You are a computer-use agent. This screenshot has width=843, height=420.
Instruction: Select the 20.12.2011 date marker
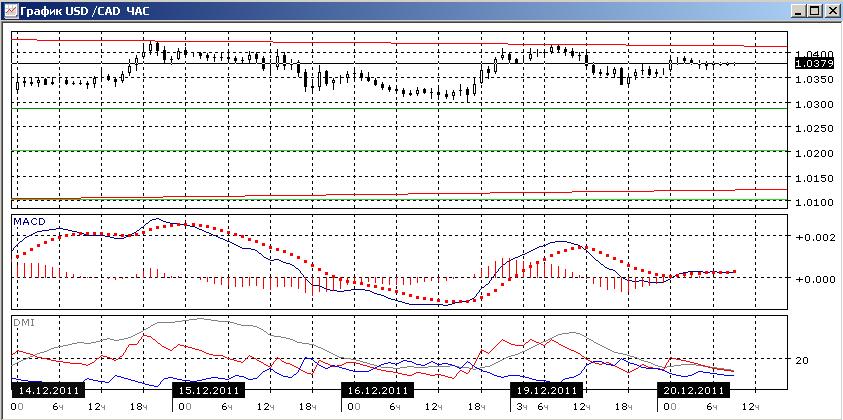[x=694, y=390]
